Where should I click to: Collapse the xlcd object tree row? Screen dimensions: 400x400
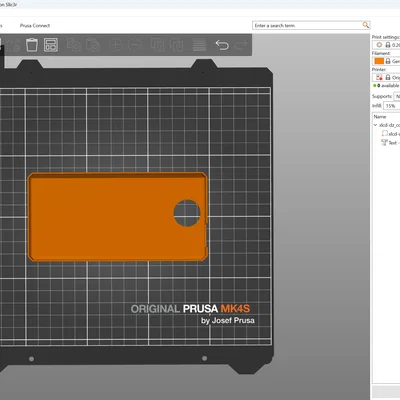(x=375, y=125)
